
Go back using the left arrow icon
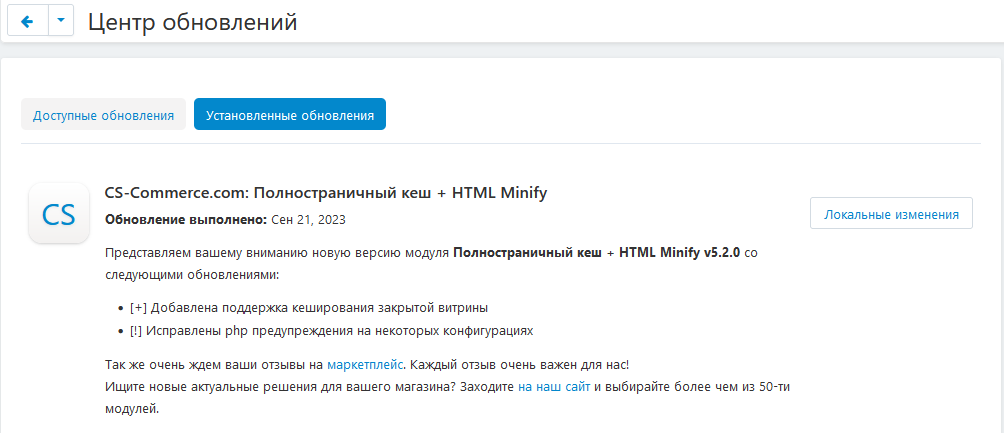point(28,21)
